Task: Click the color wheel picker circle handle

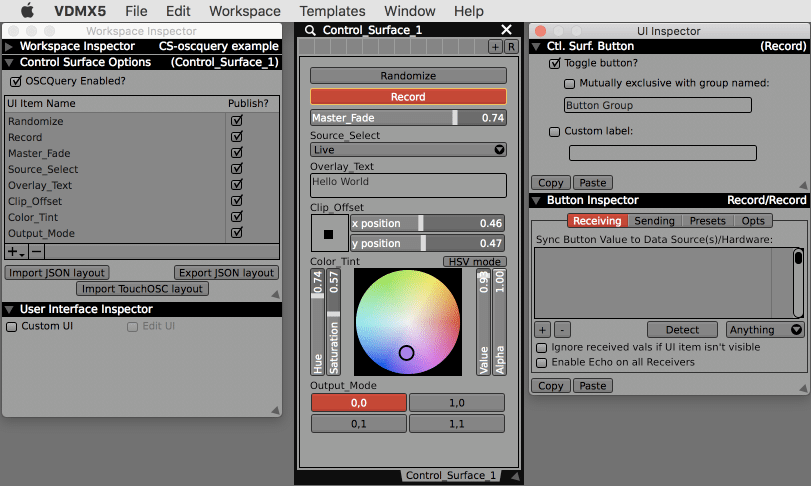Action: [407, 353]
